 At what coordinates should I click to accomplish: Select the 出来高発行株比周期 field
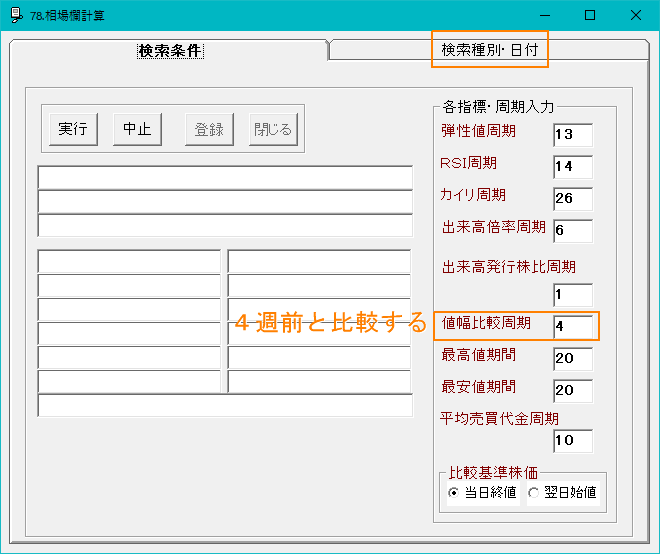572,295
